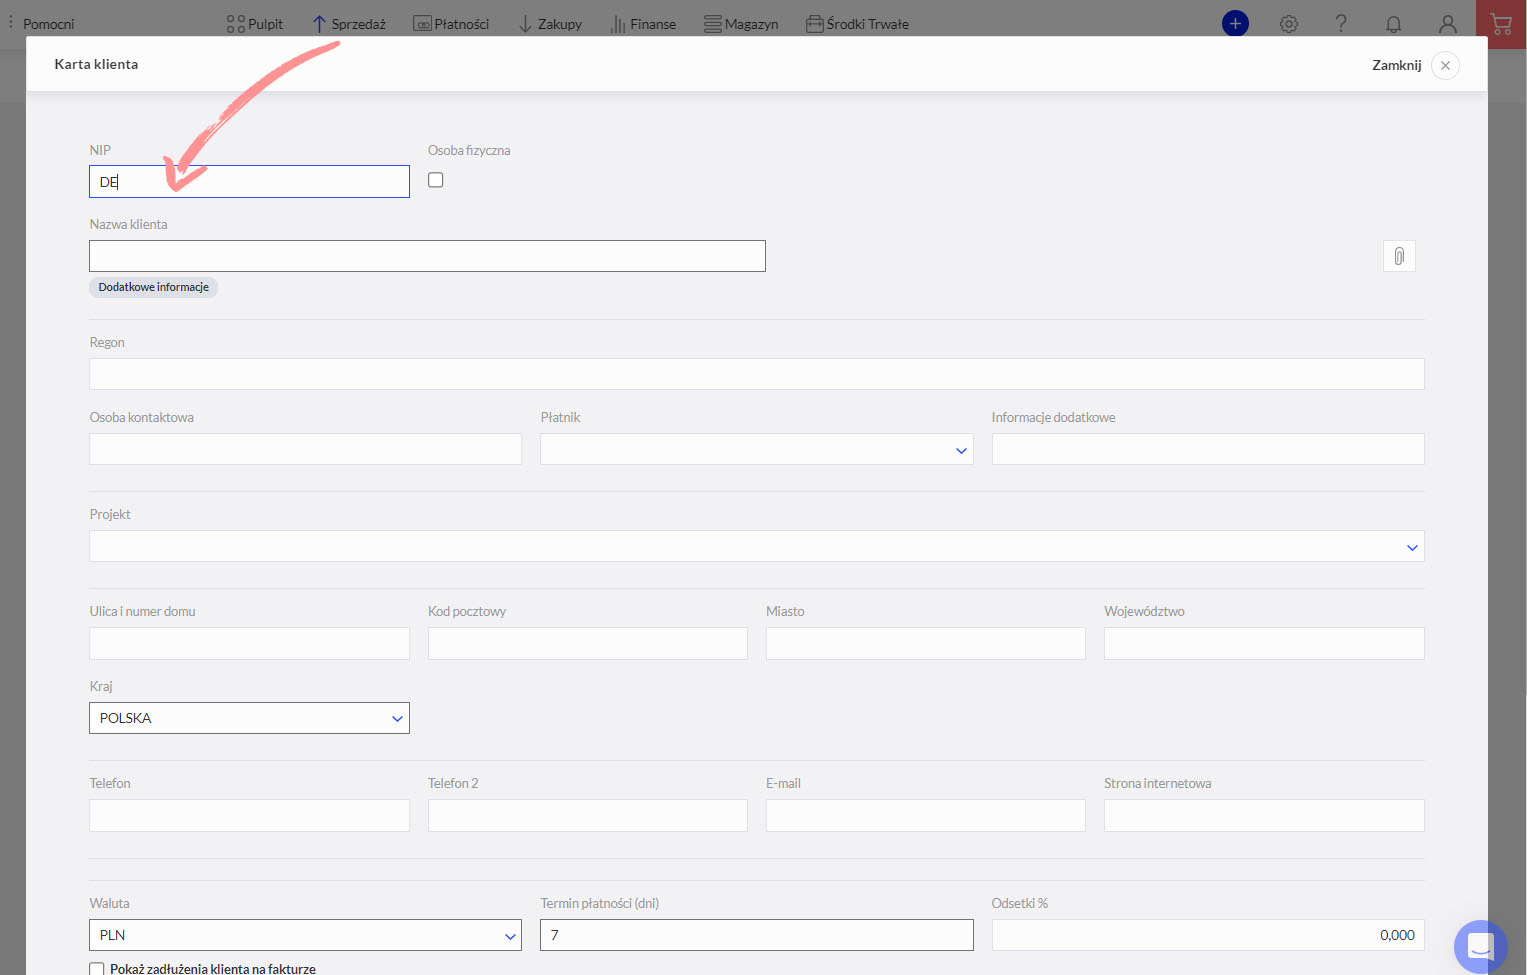Open the Pulpit menu

255,24
